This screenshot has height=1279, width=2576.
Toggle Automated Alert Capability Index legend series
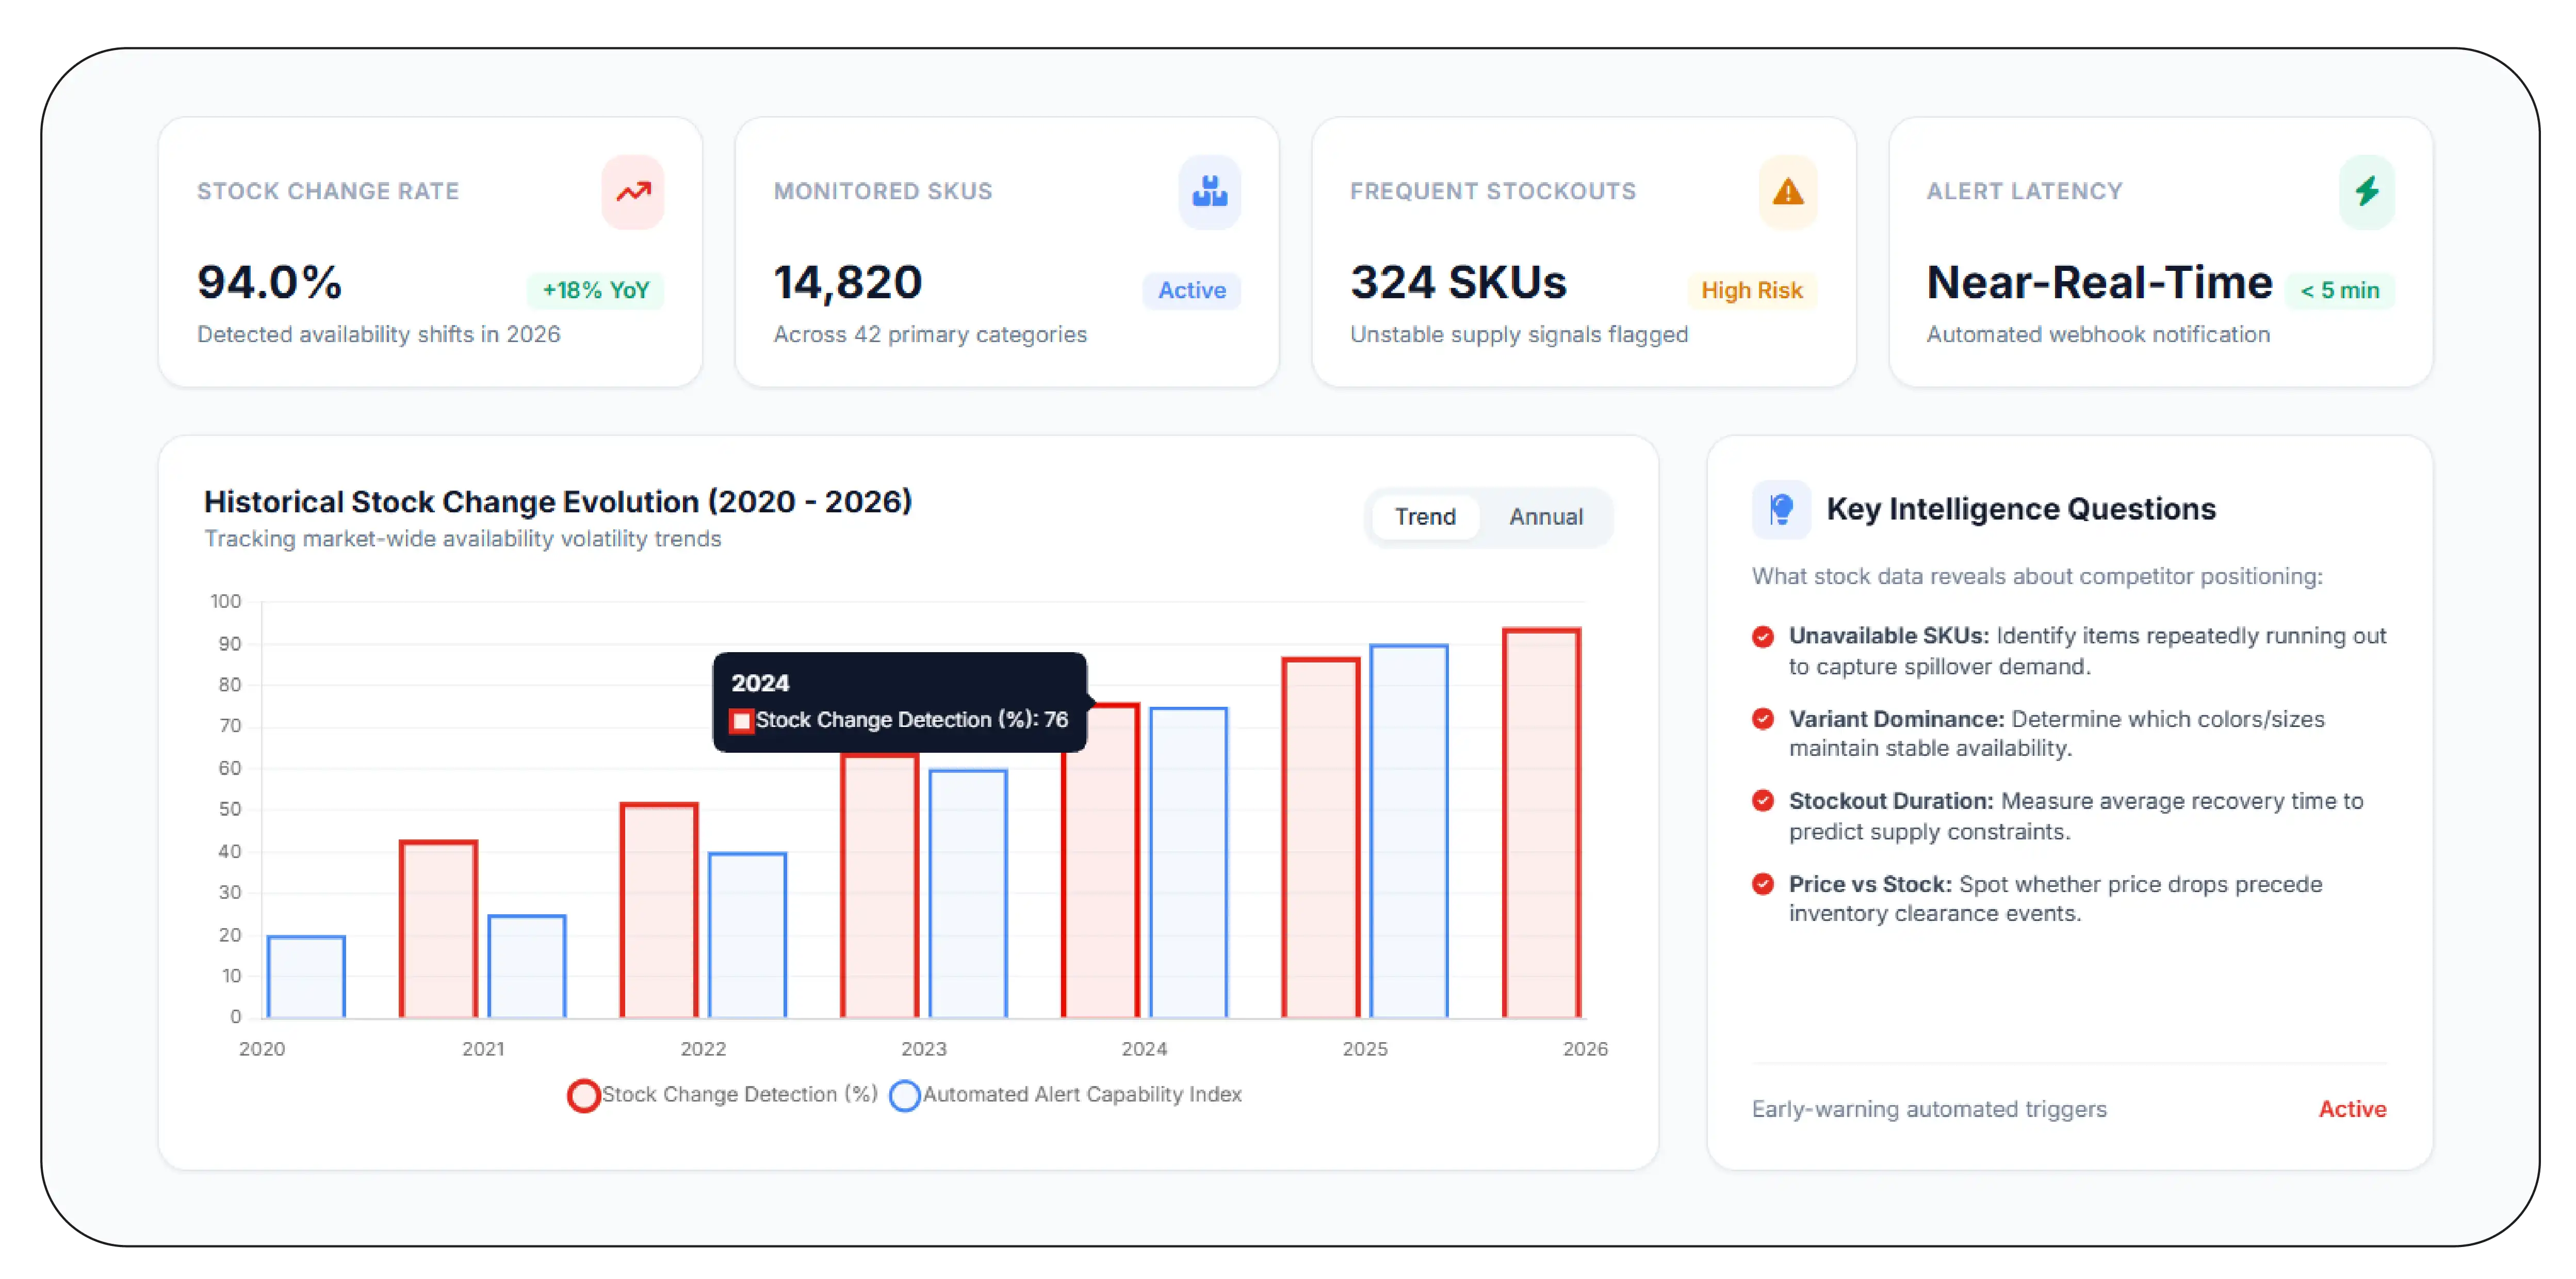point(1065,1095)
